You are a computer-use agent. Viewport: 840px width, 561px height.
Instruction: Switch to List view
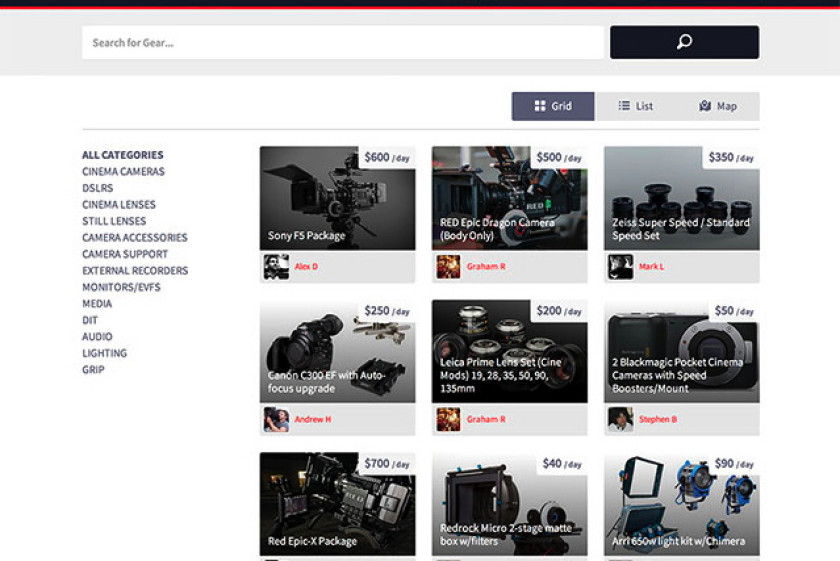pos(635,106)
